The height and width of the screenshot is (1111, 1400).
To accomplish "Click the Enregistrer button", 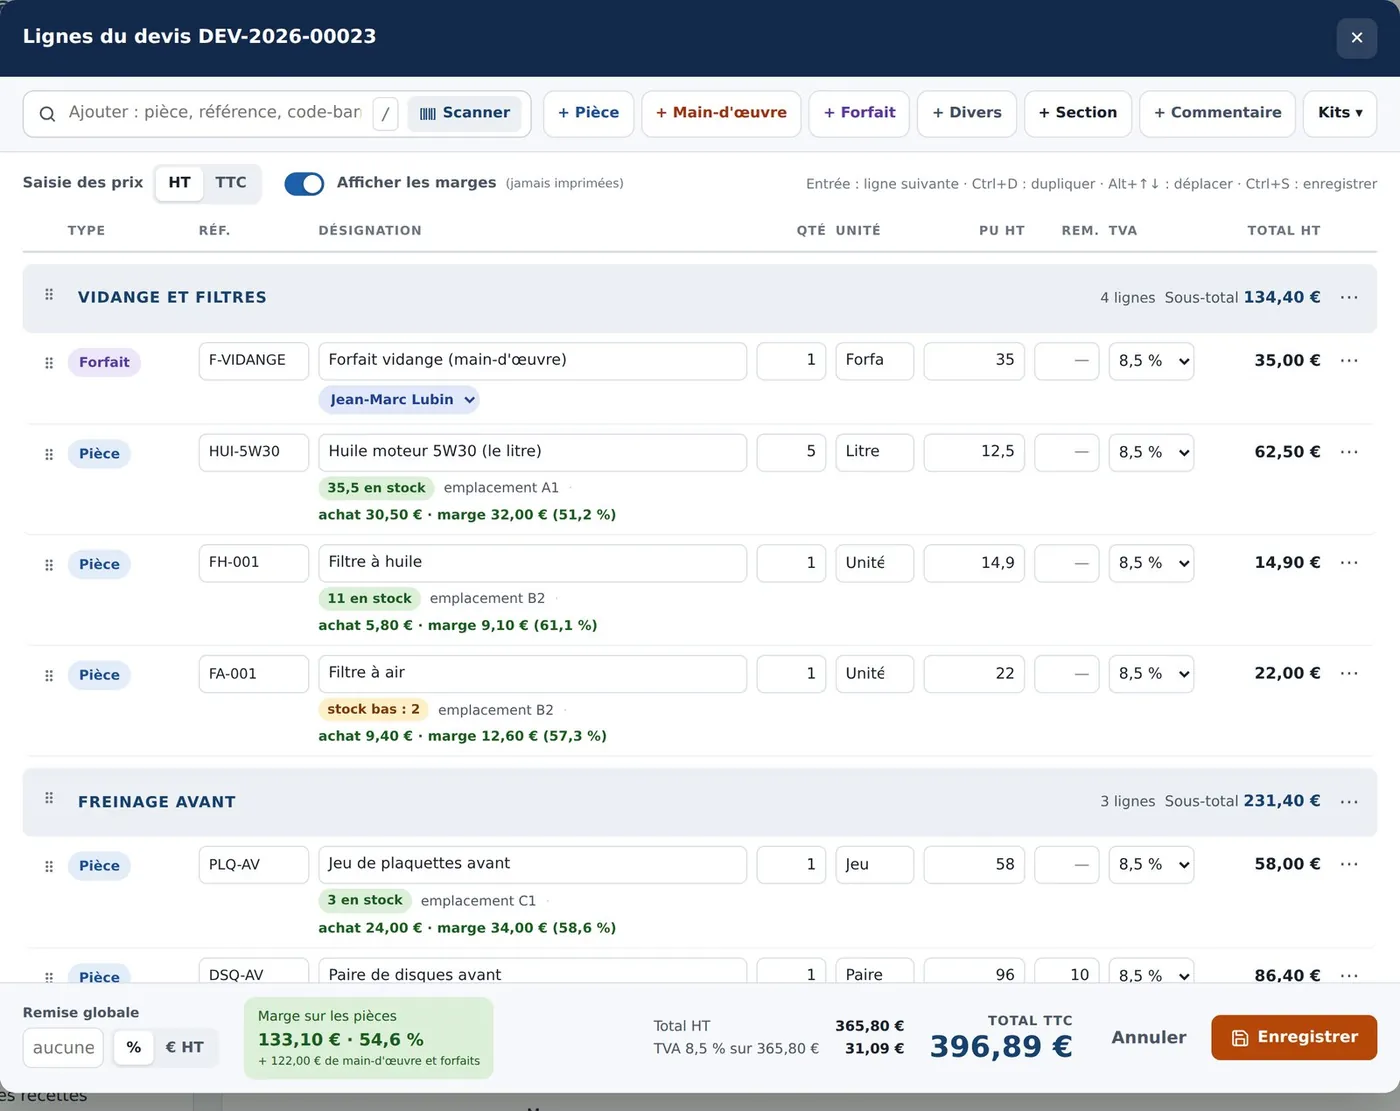I will point(1294,1038).
